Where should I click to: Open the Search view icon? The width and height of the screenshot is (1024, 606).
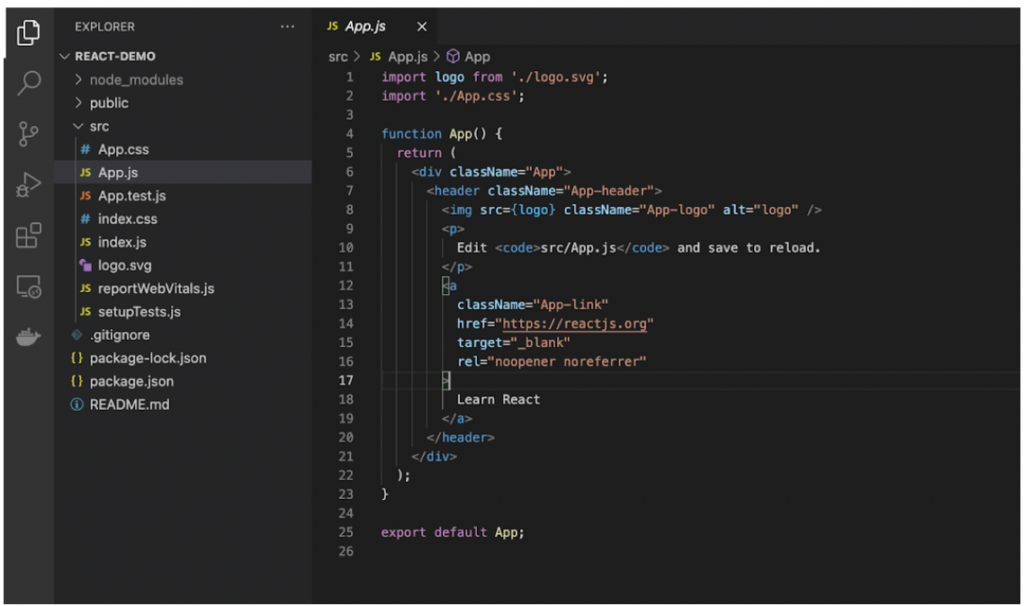28,83
